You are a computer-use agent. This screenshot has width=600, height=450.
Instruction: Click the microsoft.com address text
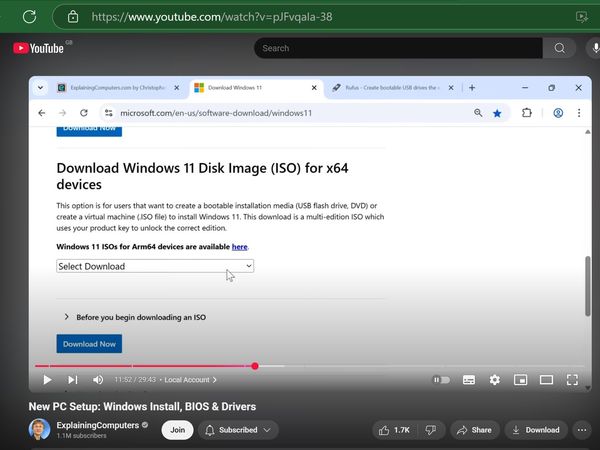point(216,113)
